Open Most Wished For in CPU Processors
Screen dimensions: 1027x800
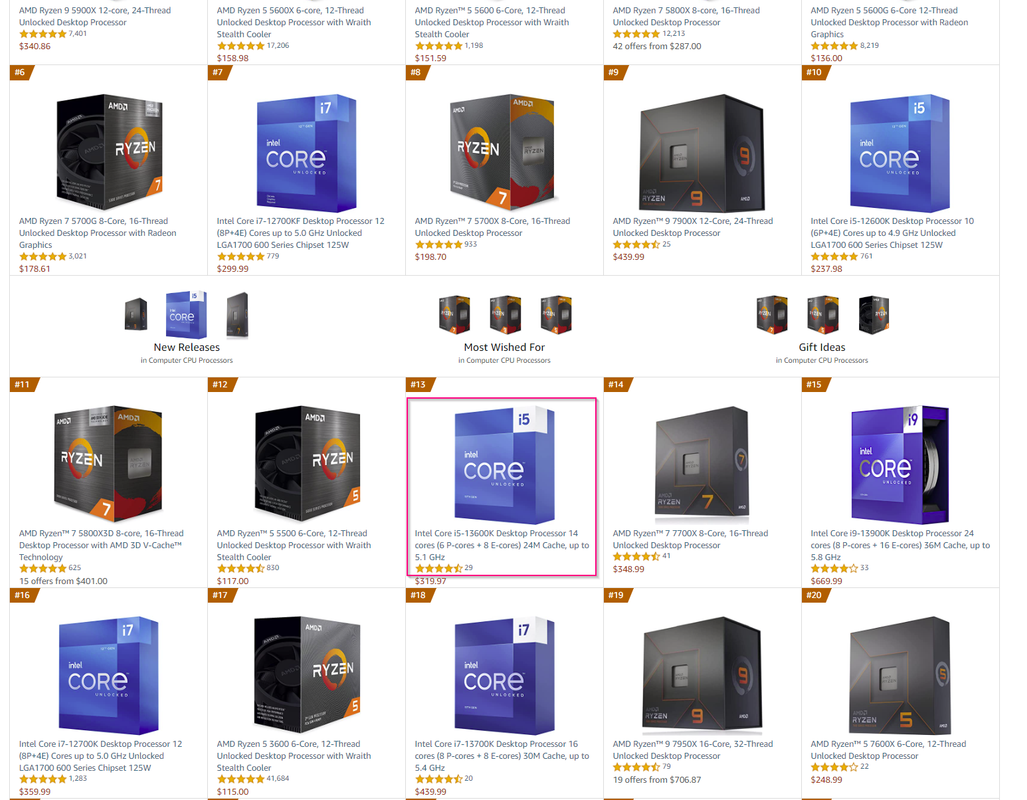504,347
